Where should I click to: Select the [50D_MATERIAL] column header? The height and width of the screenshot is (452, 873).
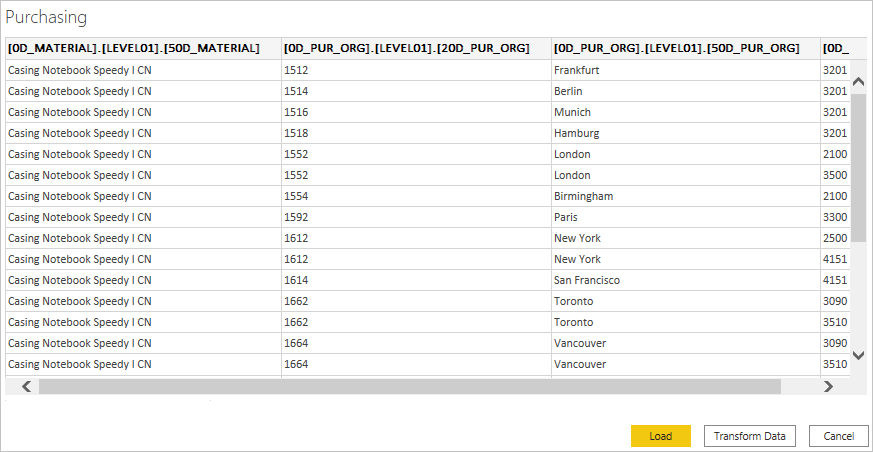point(134,48)
